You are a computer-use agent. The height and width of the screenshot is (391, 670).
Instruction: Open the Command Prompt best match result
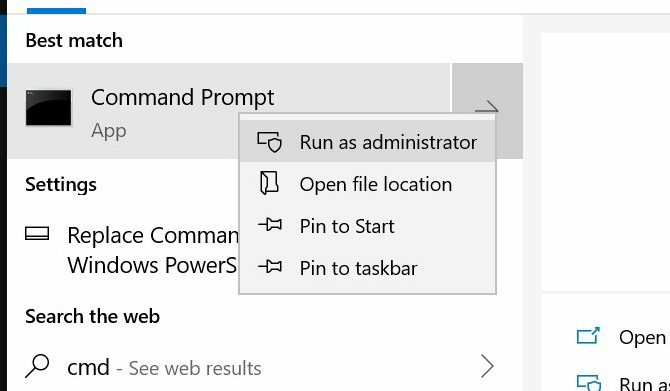click(x=229, y=111)
